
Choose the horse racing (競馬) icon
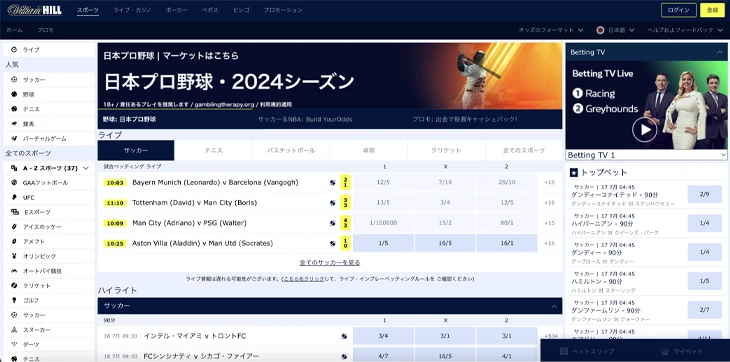[14, 124]
